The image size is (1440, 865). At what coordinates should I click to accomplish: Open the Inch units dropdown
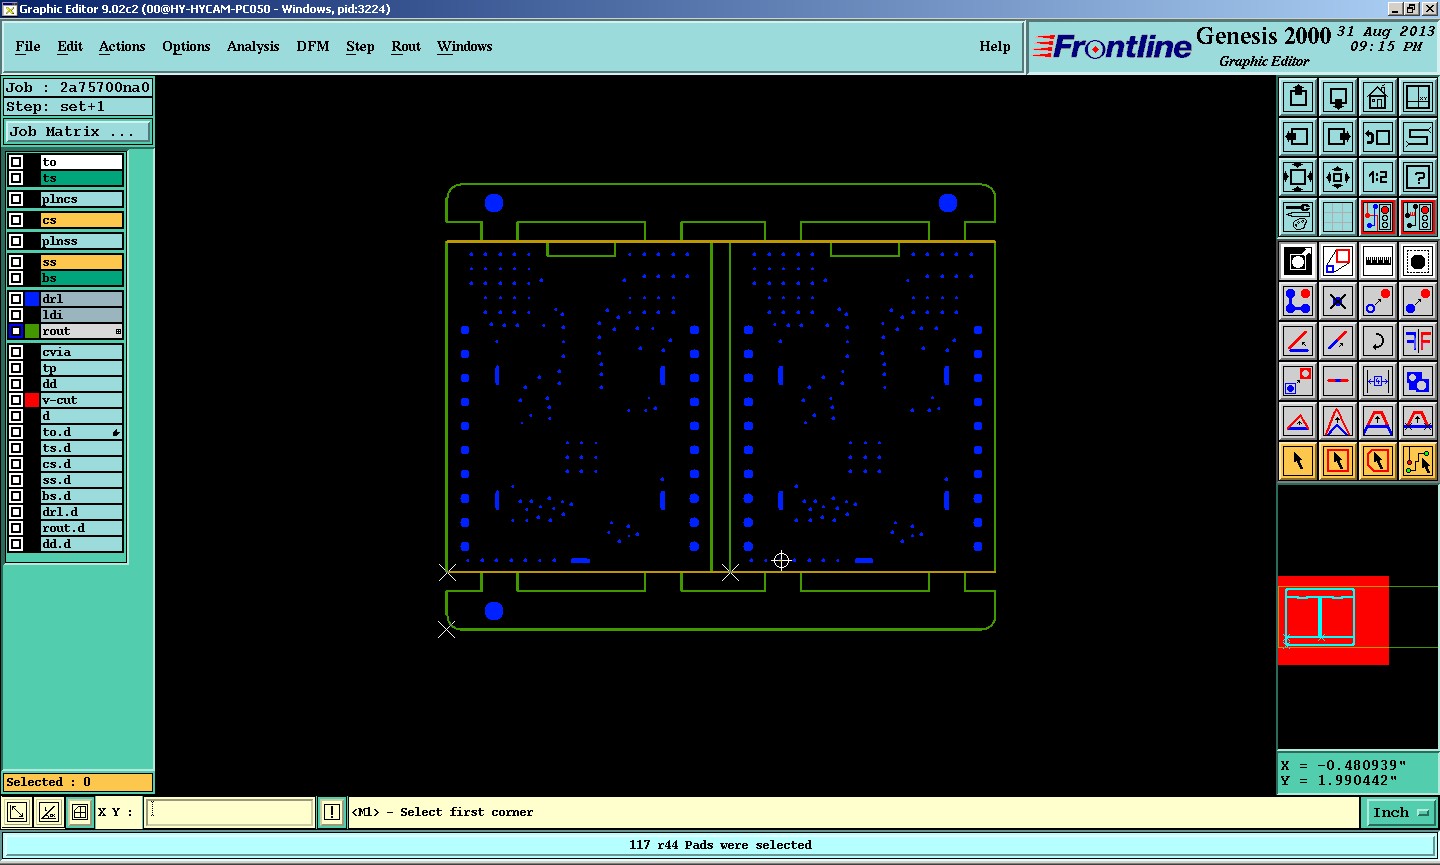[1400, 813]
